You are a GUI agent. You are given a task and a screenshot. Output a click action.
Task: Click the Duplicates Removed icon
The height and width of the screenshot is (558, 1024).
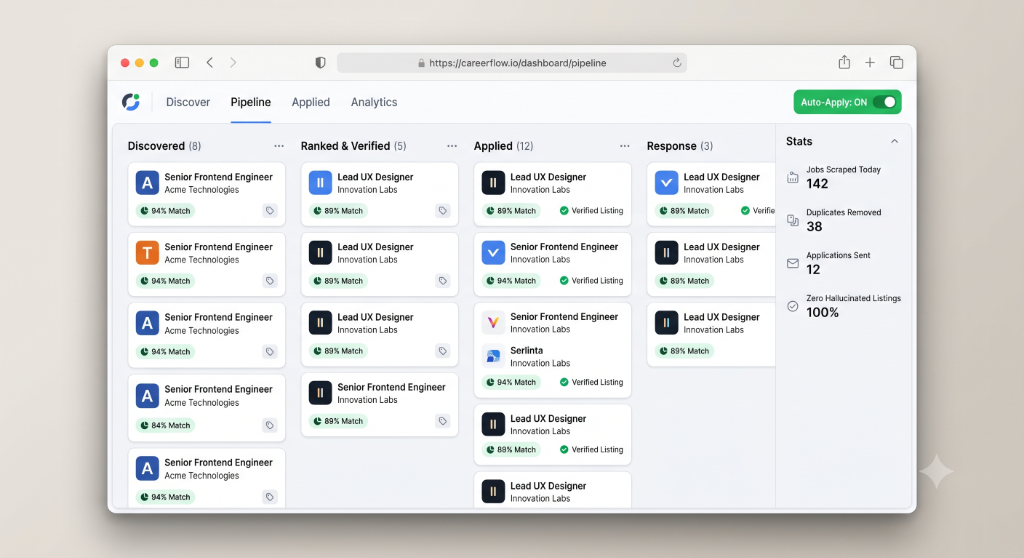coord(793,220)
